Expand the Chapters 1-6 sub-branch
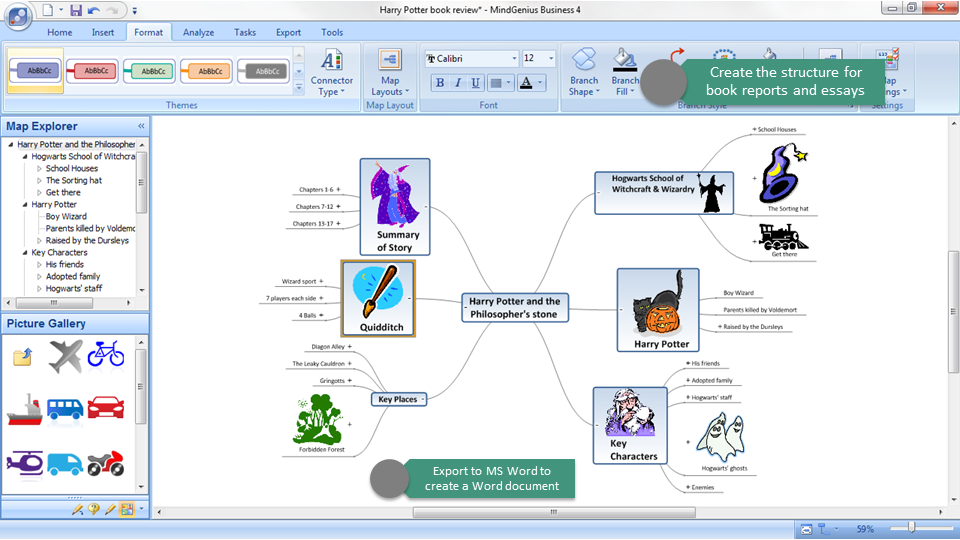 [x=338, y=190]
